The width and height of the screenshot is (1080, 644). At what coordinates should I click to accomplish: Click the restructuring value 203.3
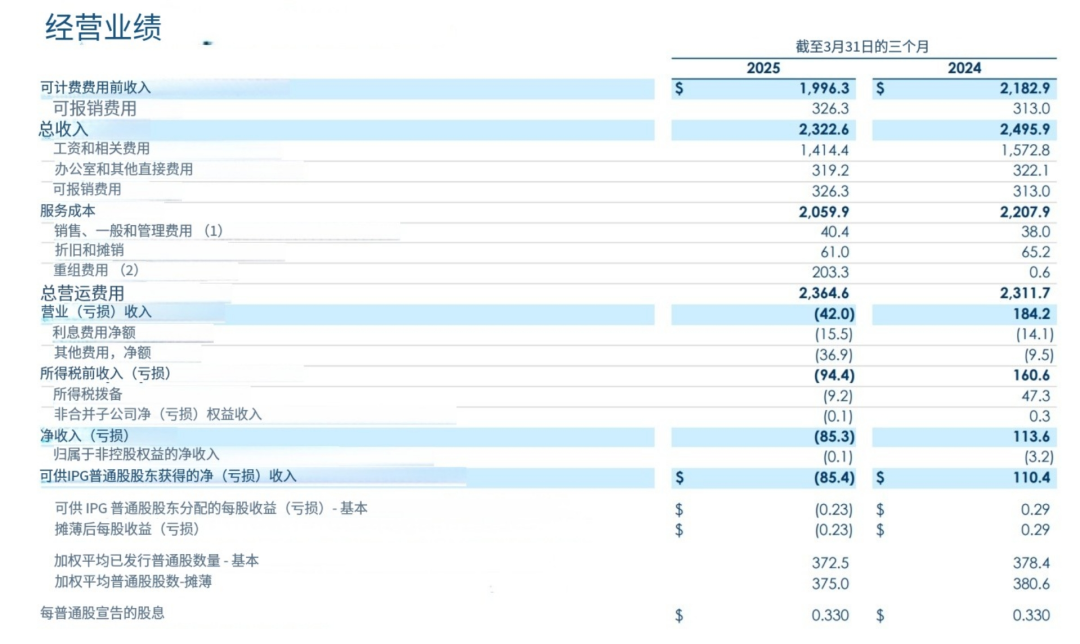coord(830,273)
